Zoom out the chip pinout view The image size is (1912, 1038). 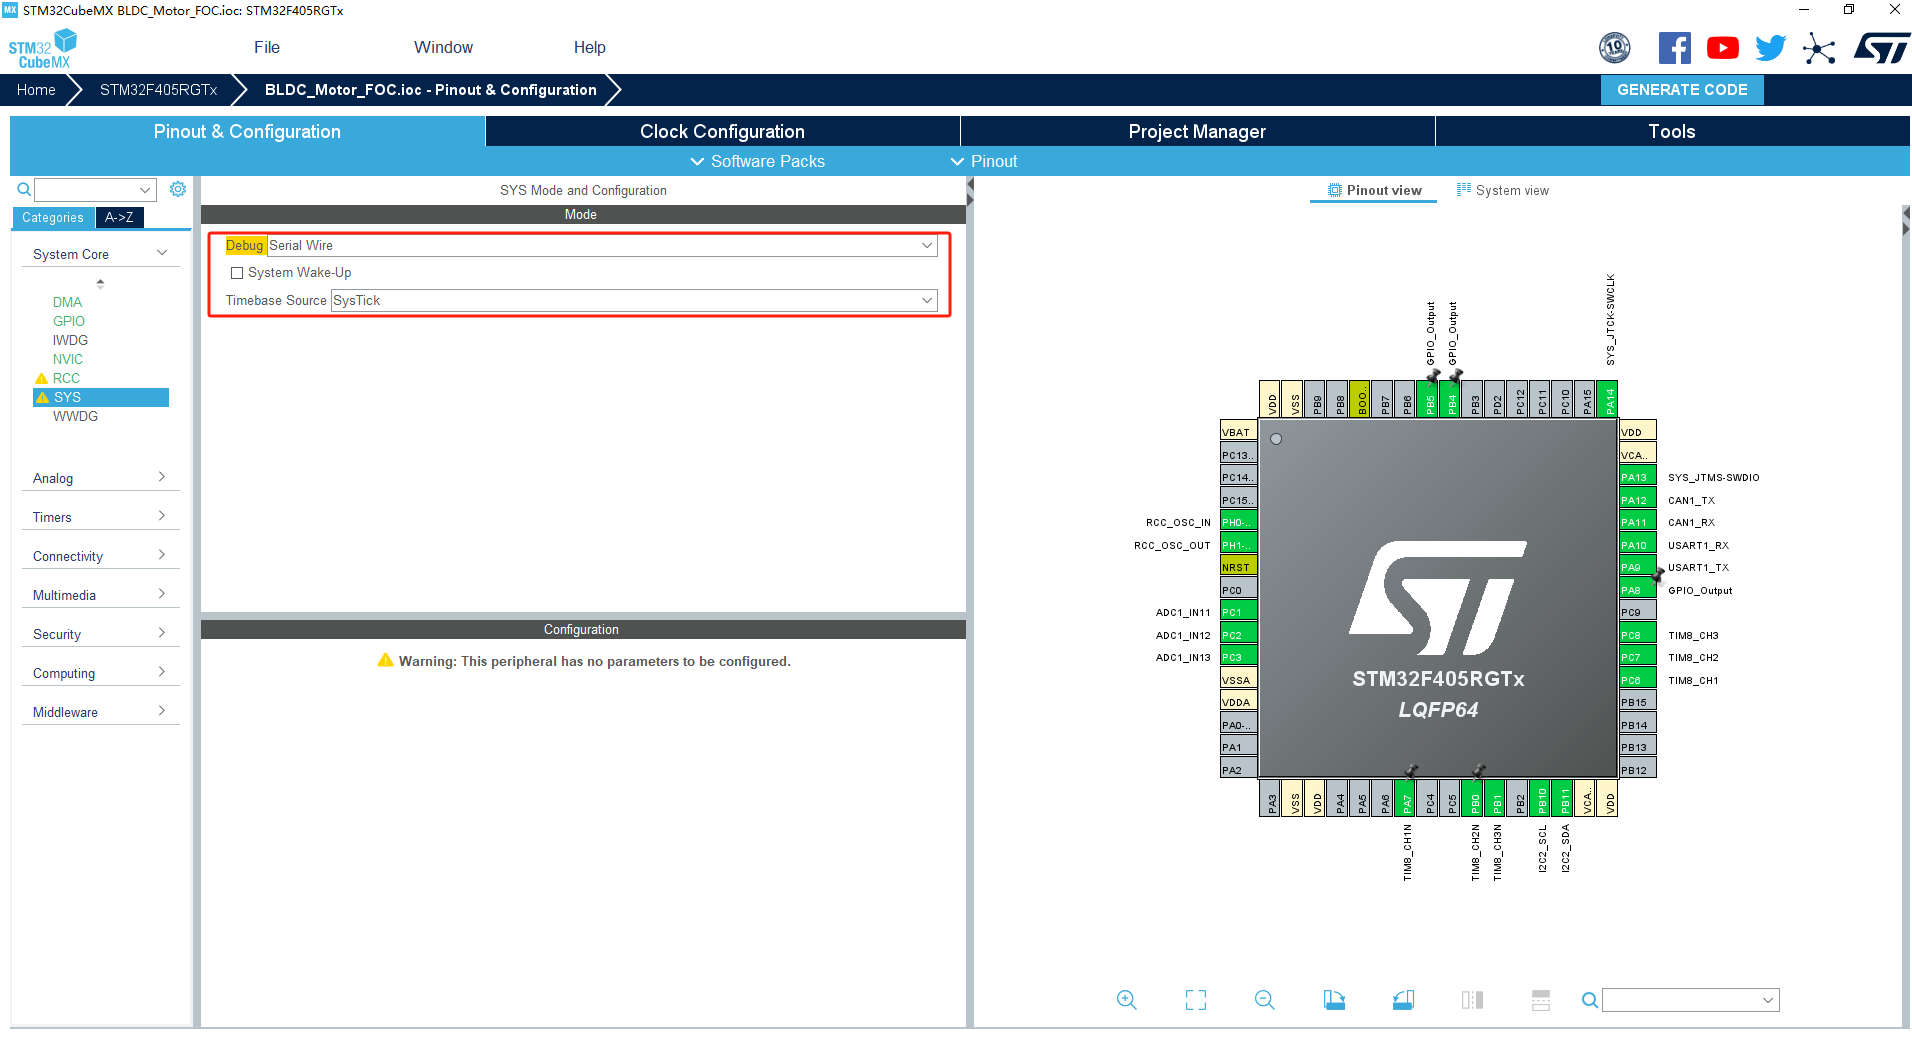(1264, 999)
